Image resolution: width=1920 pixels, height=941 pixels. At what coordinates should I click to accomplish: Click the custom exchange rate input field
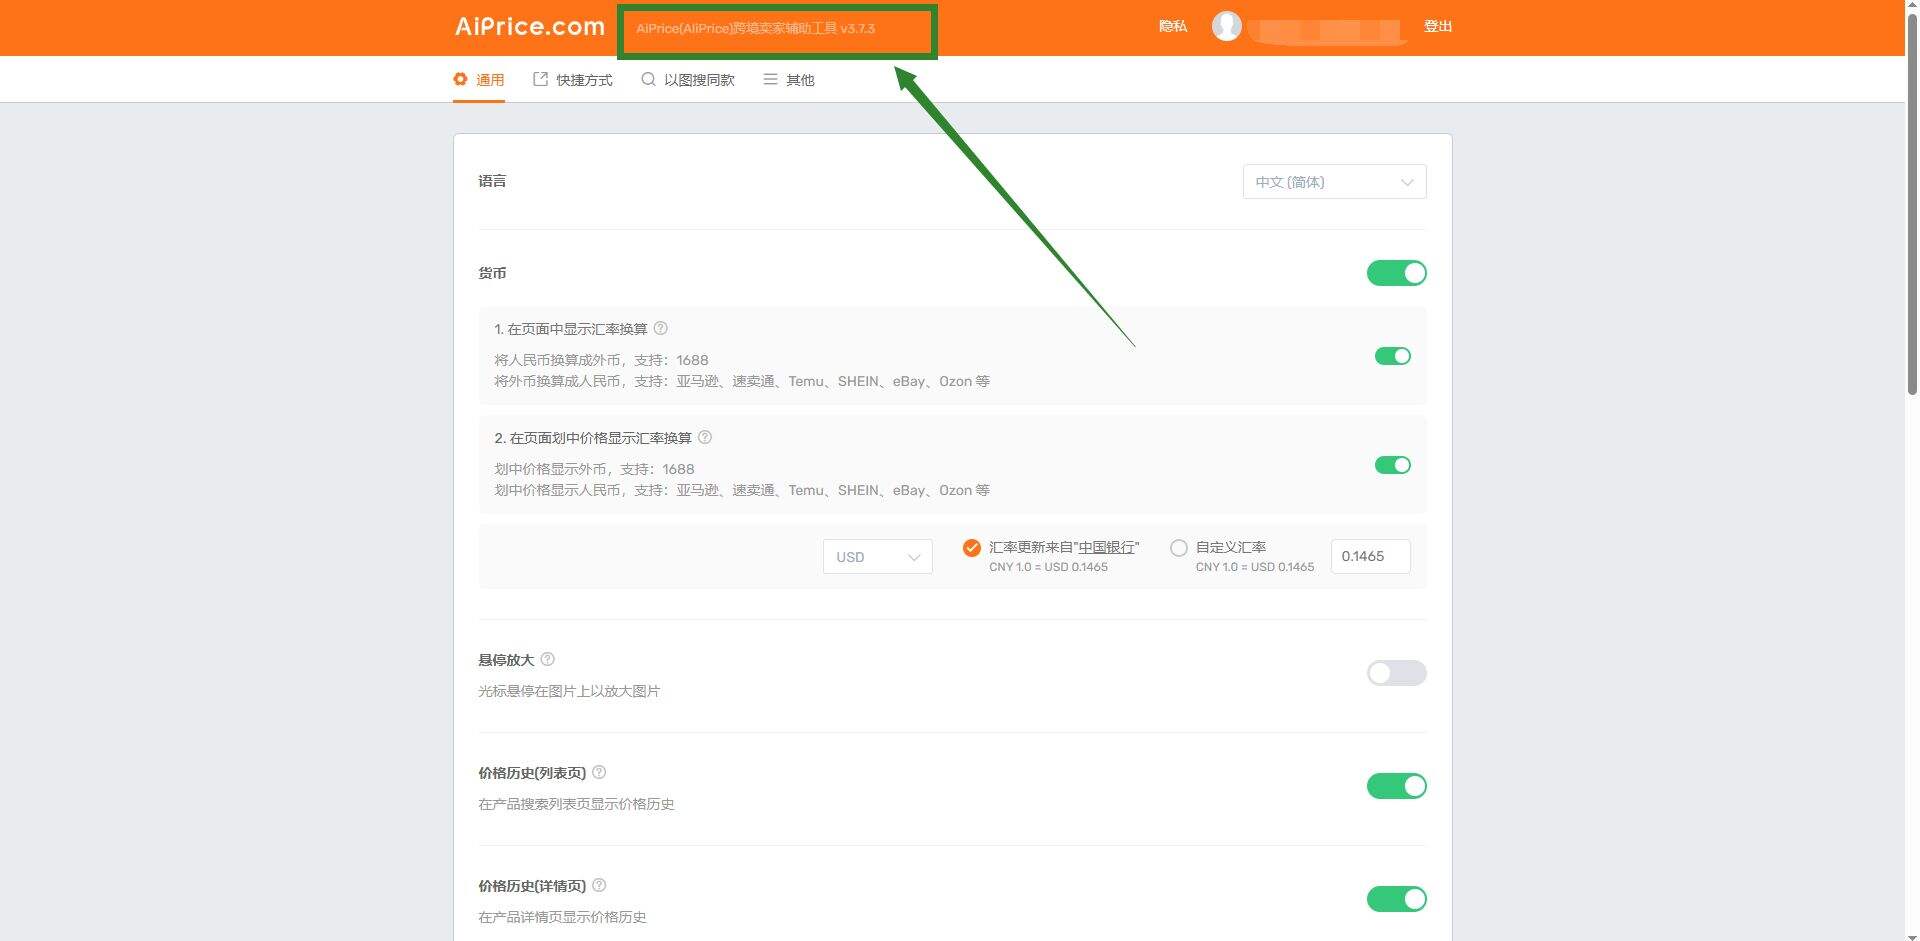pyautogui.click(x=1370, y=557)
